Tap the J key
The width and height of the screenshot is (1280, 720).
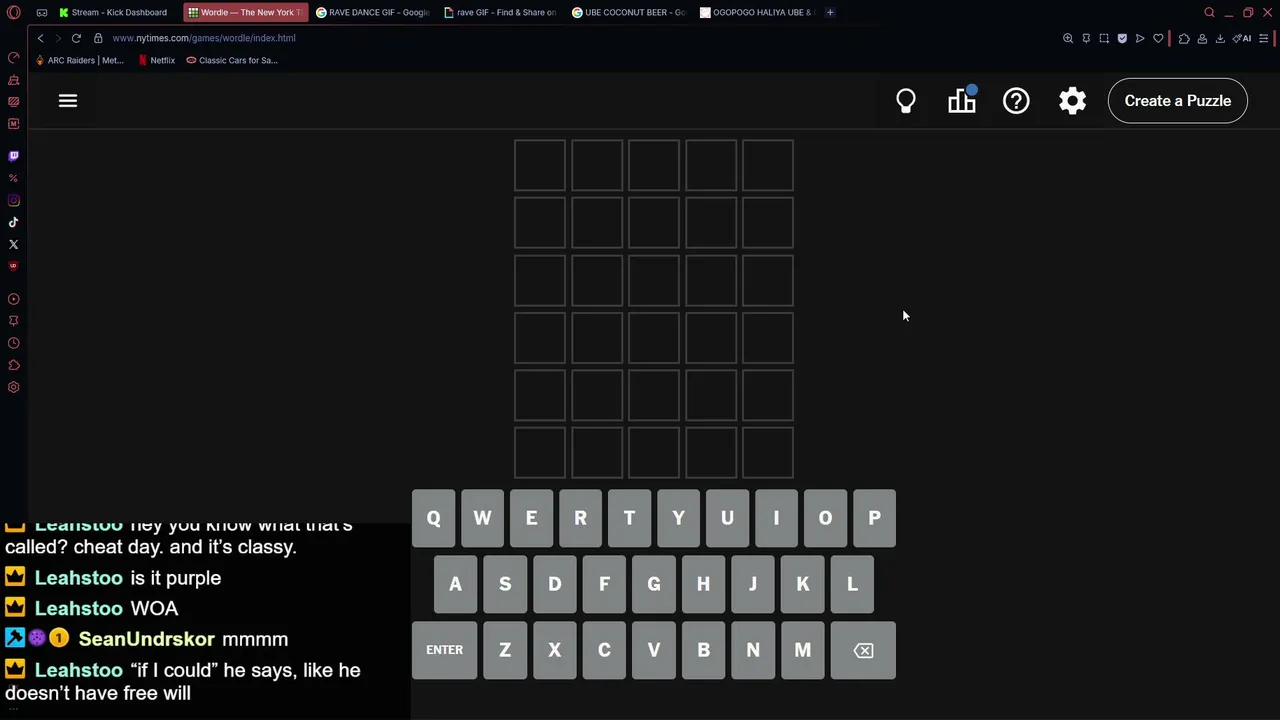753,584
